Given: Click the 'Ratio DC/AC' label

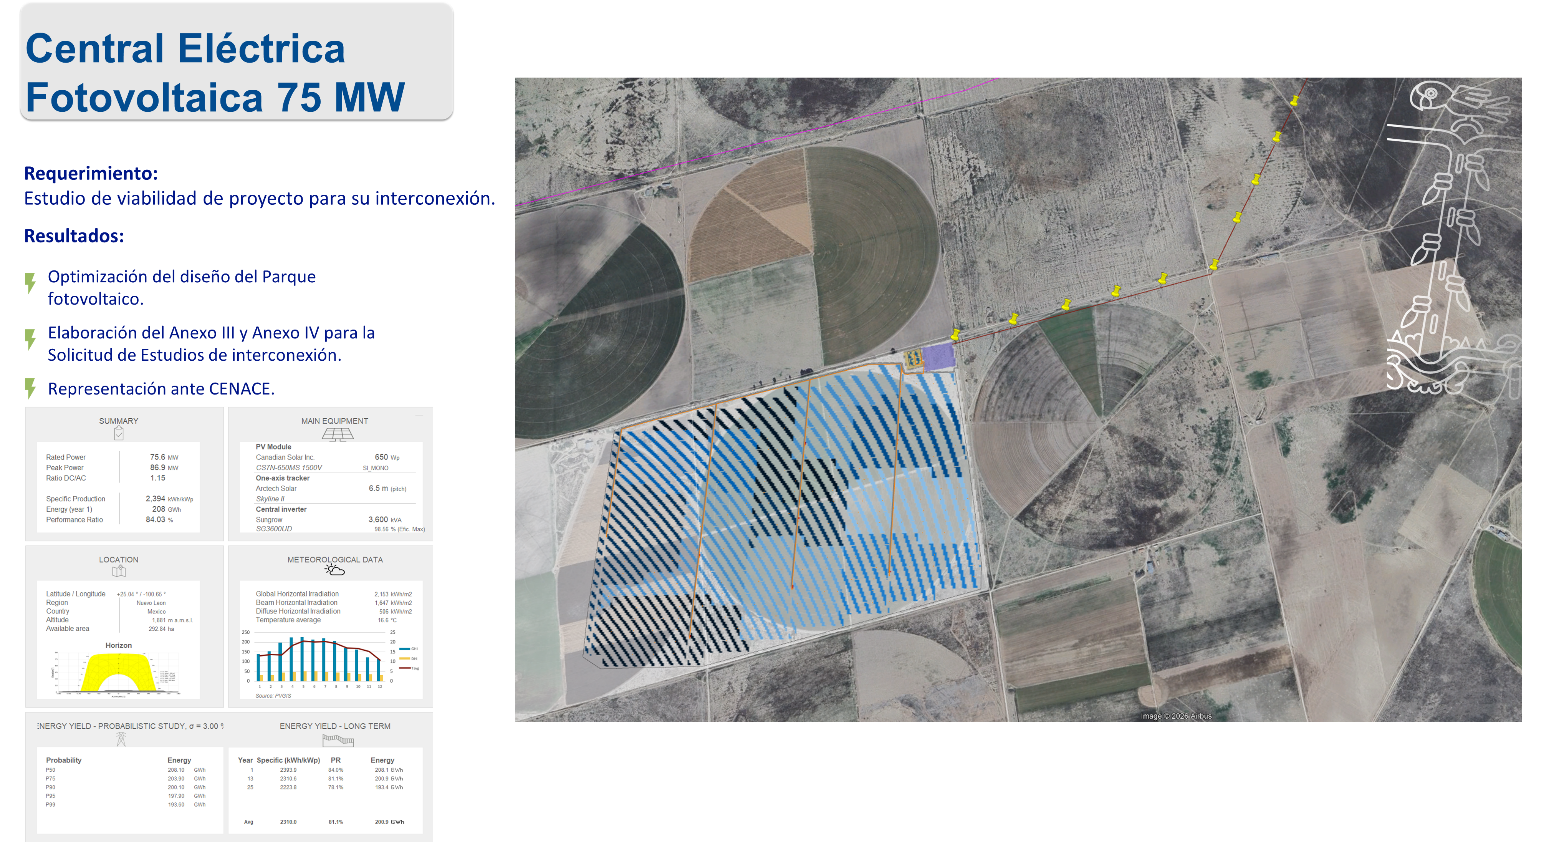Looking at the screenshot, I should [x=66, y=478].
